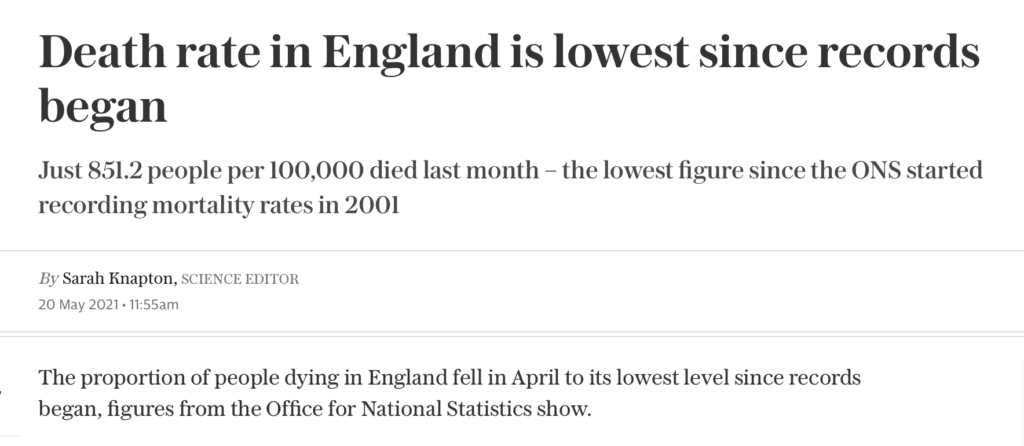
Task: Click the figure 851.2 in the subheading
Action: (116, 170)
